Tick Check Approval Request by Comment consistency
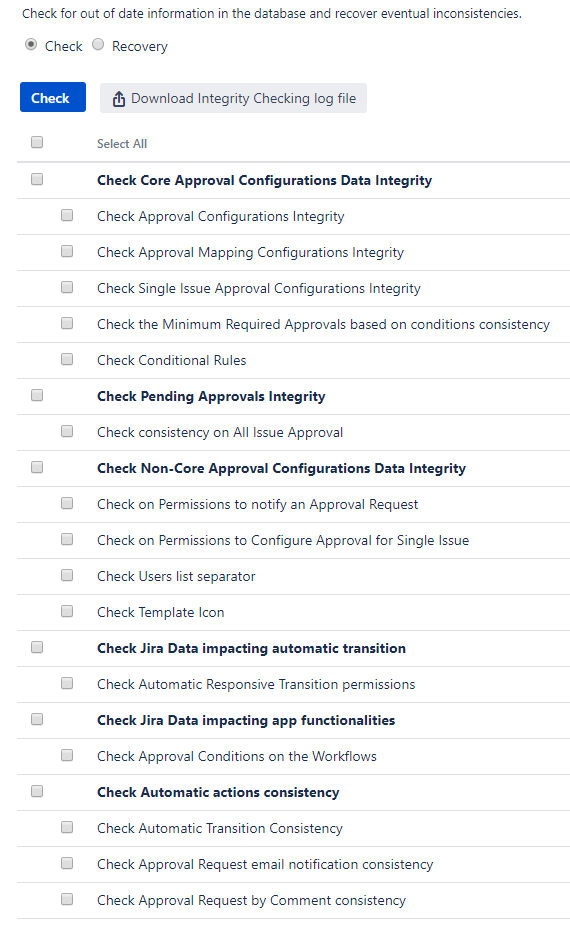The width and height of the screenshot is (570, 935). [67, 899]
